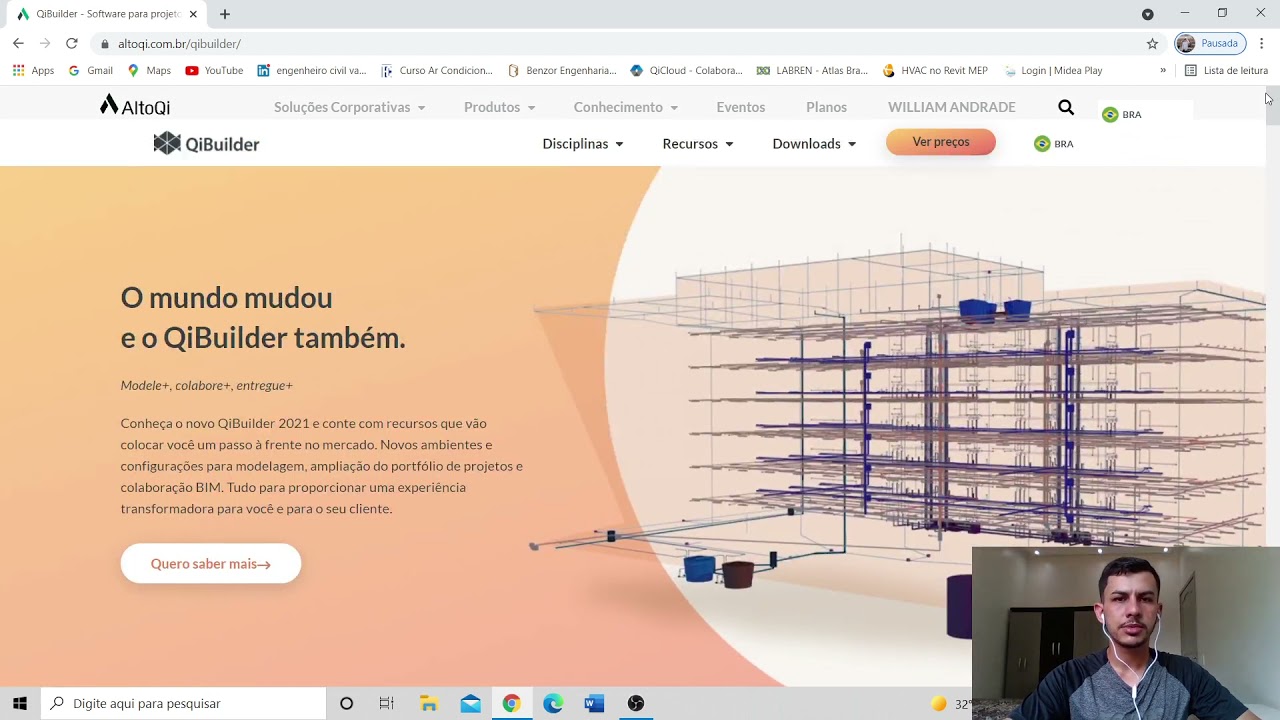This screenshot has width=1280, height=720.
Task: Reload the page
Action: click(72, 43)
